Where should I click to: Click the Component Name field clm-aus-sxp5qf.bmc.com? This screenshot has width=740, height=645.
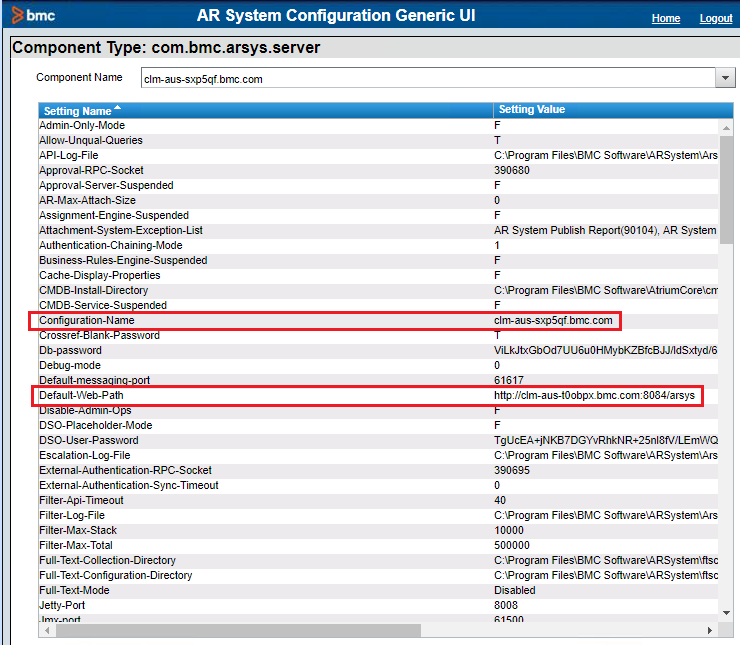428,78
